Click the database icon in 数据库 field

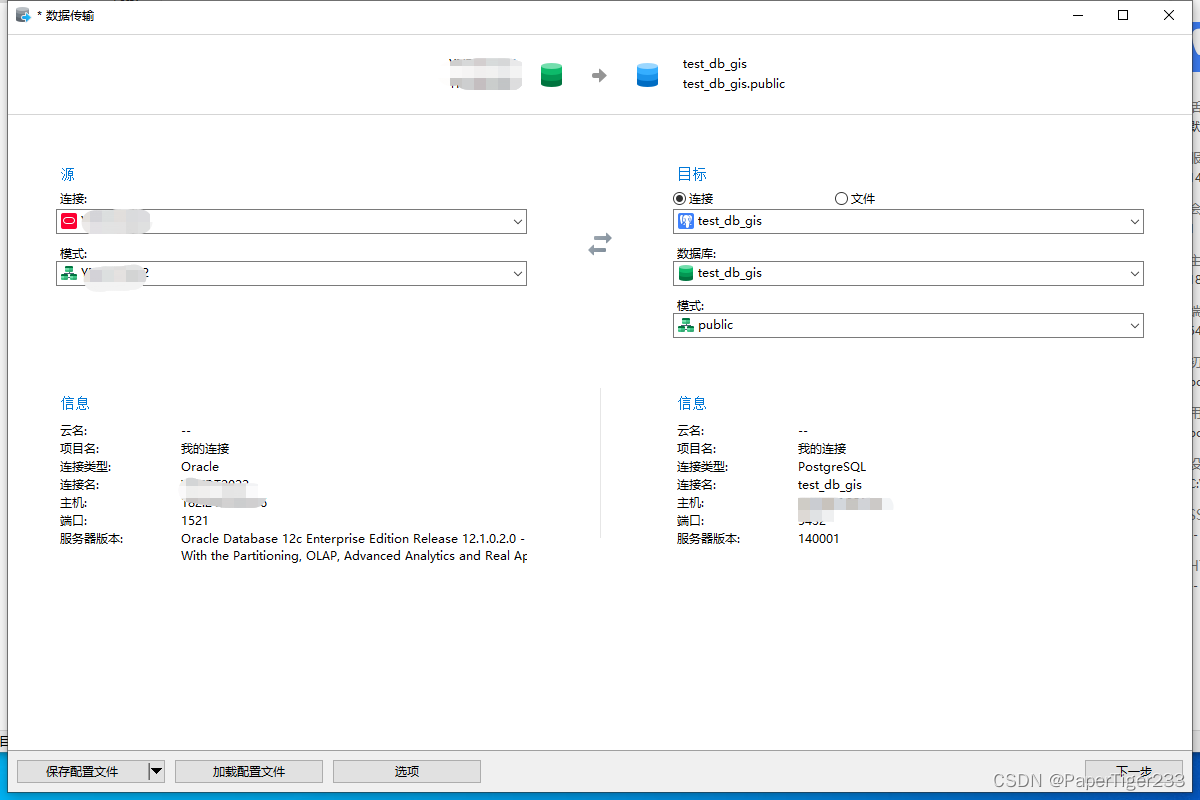(686, 272)
